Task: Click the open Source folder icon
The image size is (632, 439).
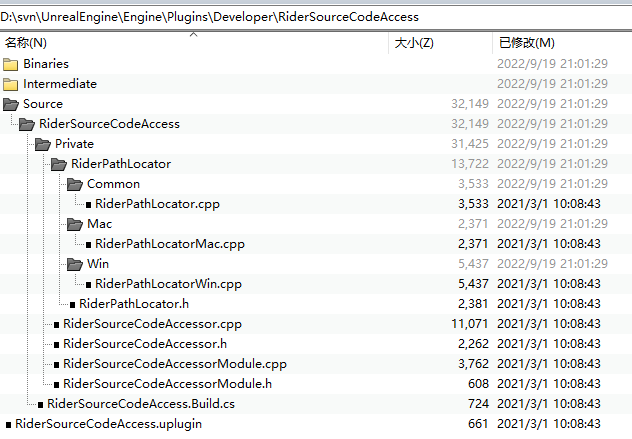Action: point(11,104)
